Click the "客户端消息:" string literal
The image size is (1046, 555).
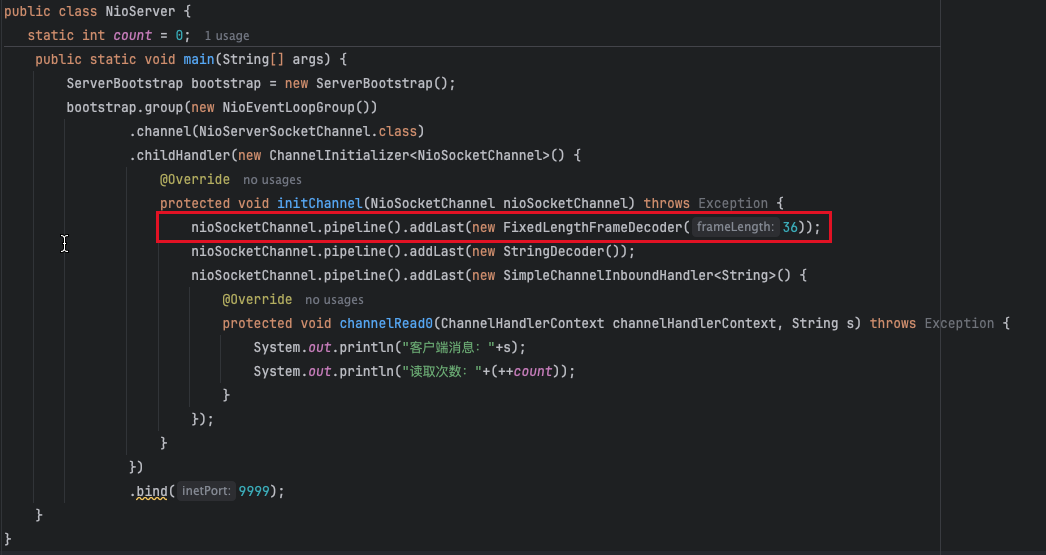[x=447, y=348]
